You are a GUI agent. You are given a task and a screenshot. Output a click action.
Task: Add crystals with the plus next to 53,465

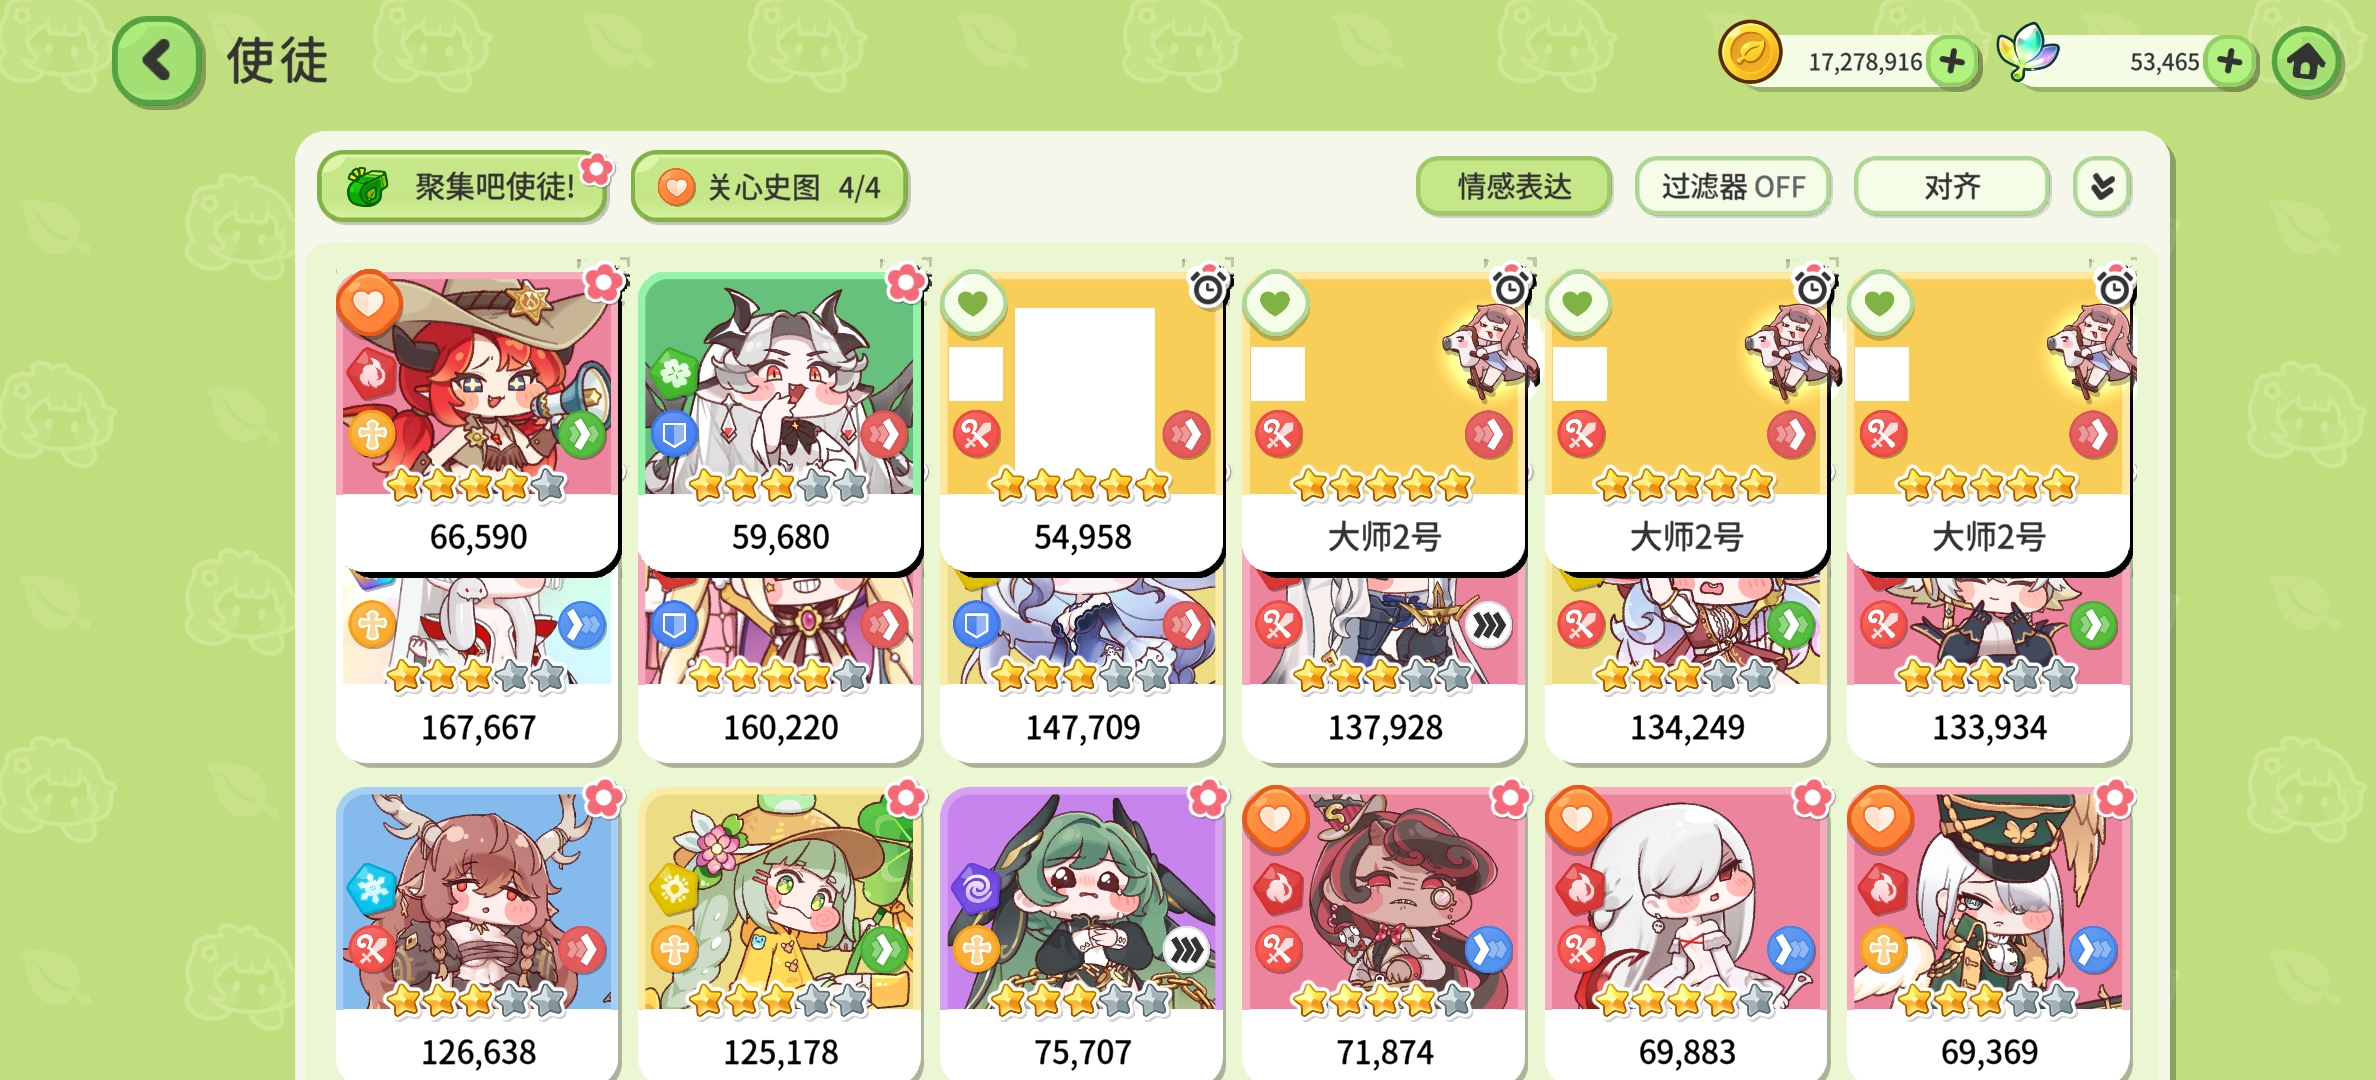point(2229,62)
